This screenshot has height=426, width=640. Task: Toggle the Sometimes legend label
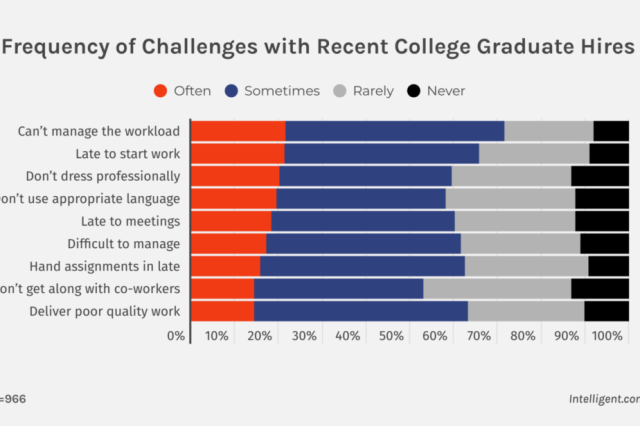279,91
